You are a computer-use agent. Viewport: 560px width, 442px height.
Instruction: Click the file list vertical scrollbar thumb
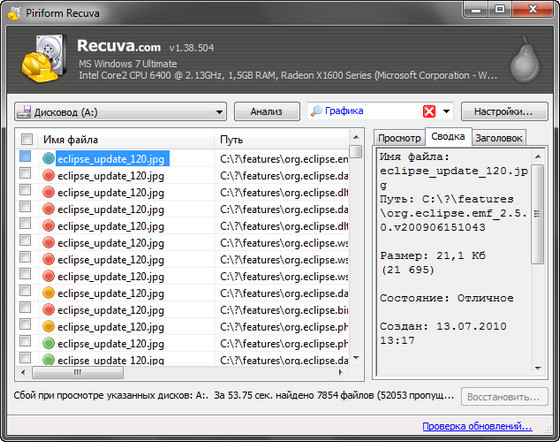[x=356, y=152]
